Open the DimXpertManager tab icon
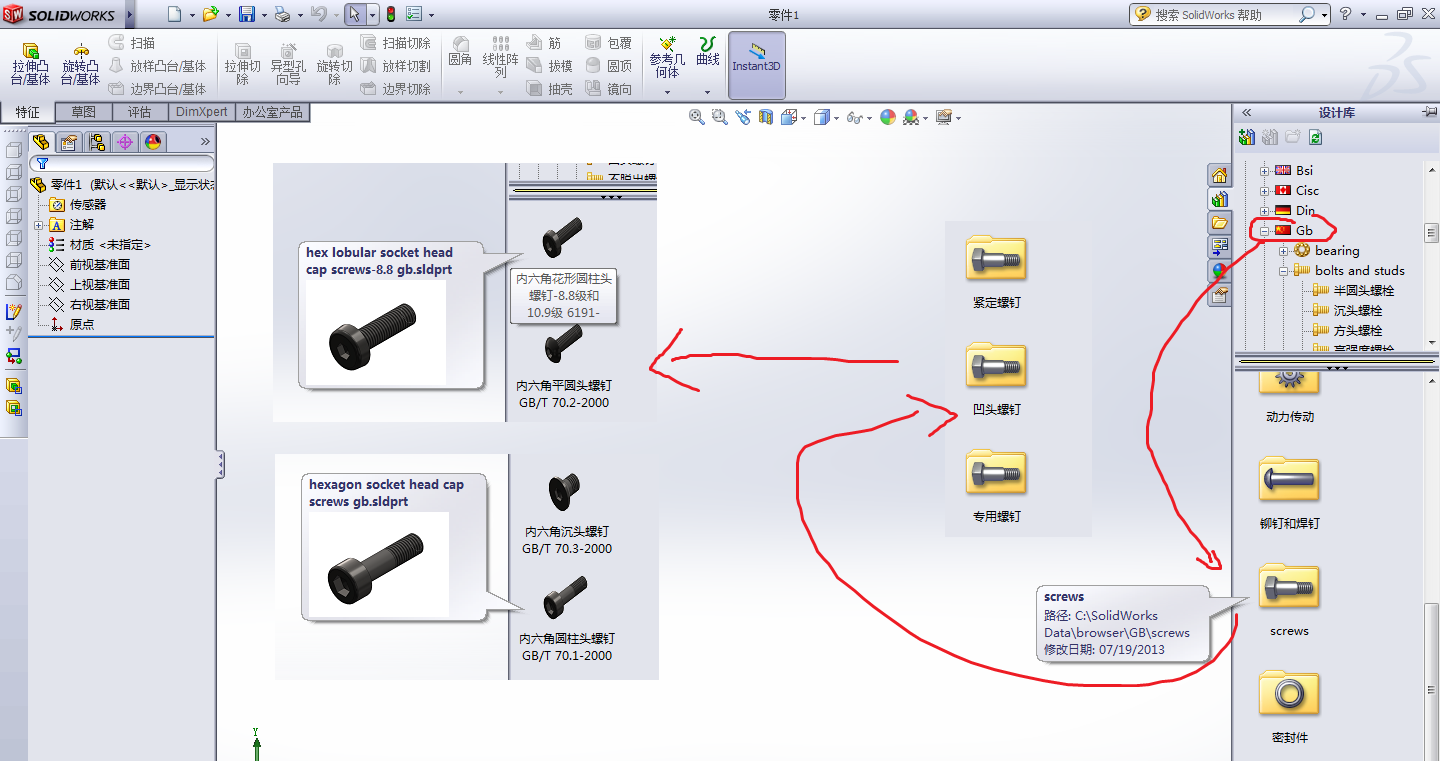This screenshot has height=761, width=1440. [125, 142]
